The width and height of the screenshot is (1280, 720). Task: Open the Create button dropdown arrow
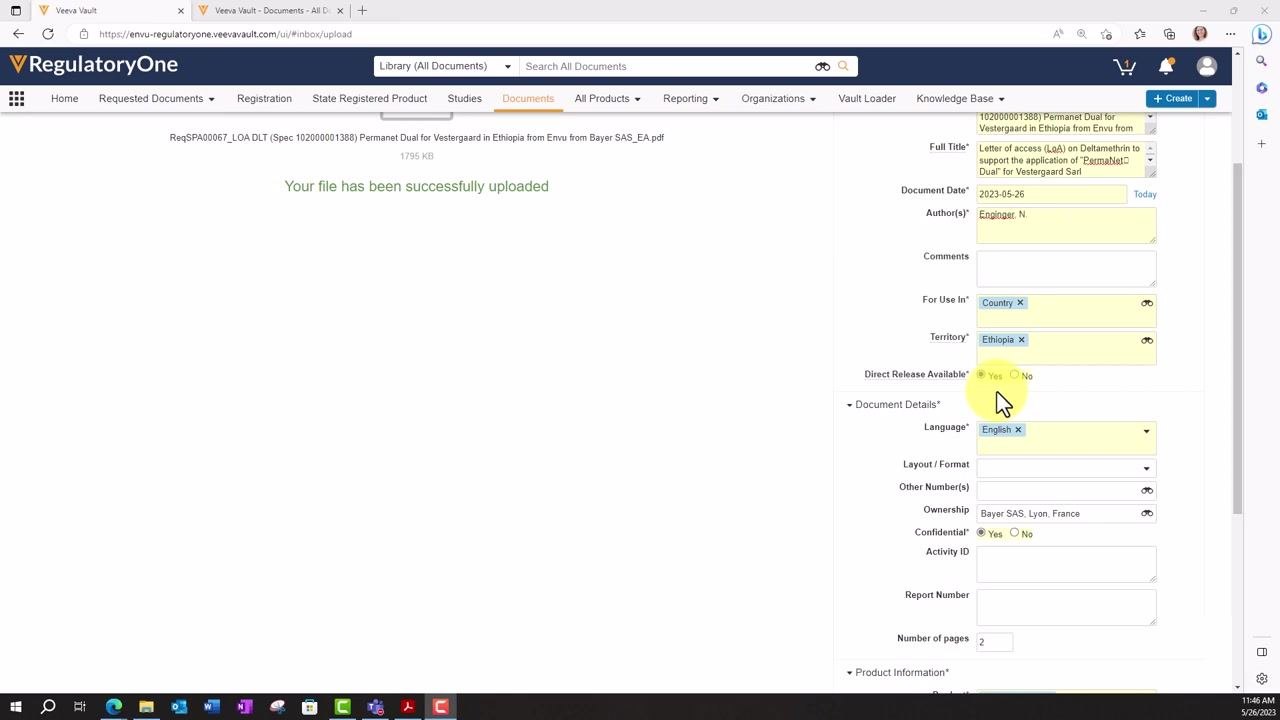point(1207,98)
